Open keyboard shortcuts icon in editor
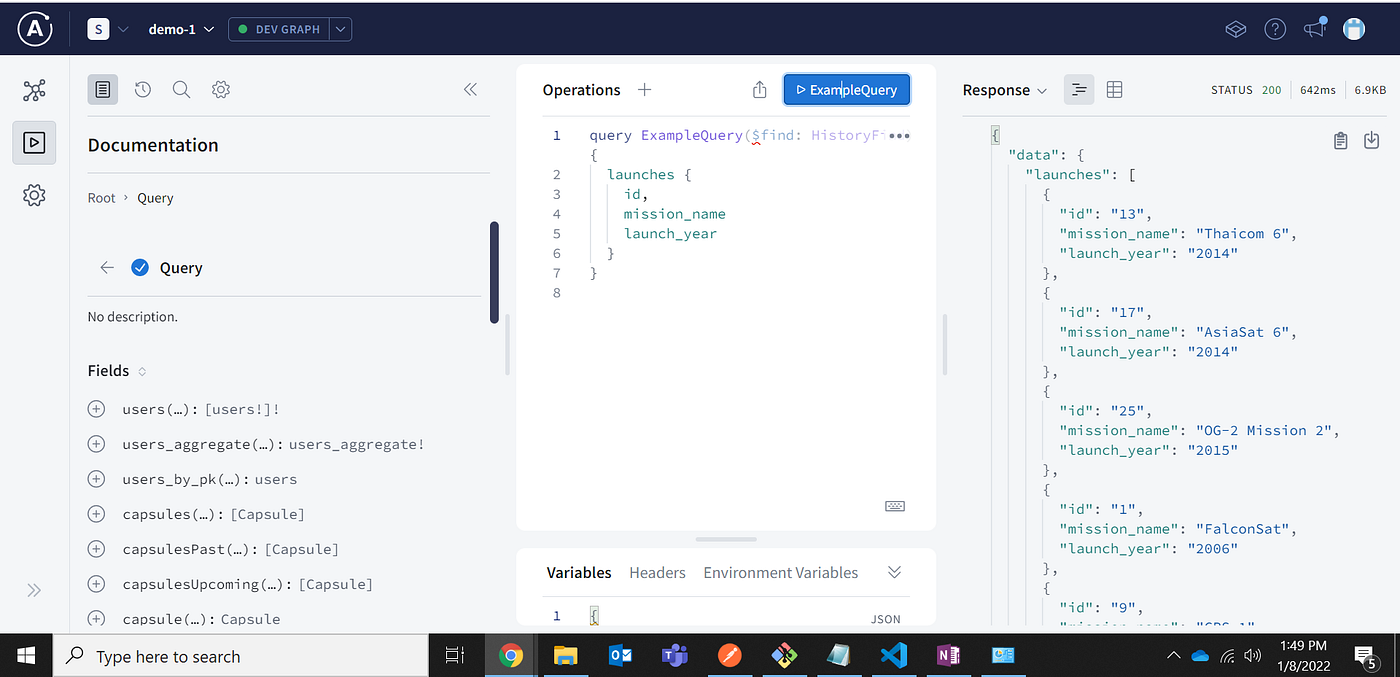1400x677 pixels. [895, 506]
